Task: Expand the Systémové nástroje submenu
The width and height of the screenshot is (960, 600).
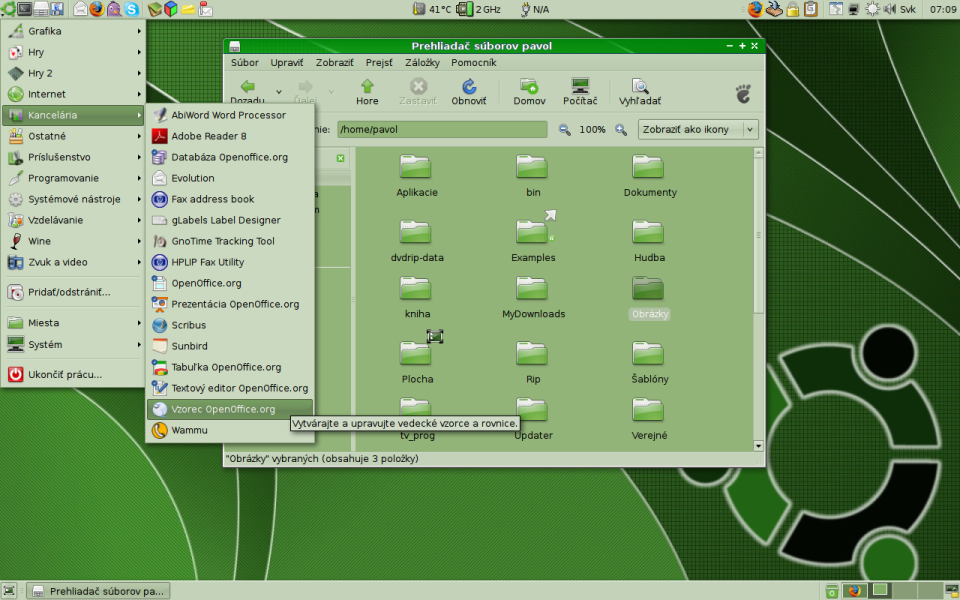Action: pyautogui.click(x=73, y=199)
